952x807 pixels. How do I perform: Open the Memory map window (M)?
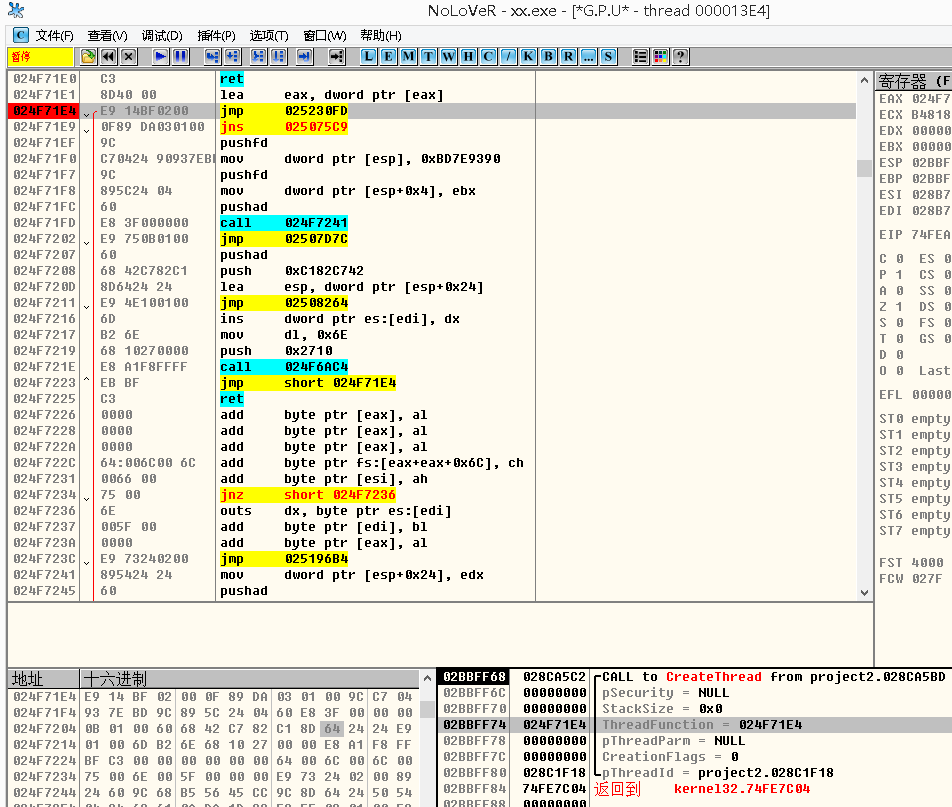point(409,57)
